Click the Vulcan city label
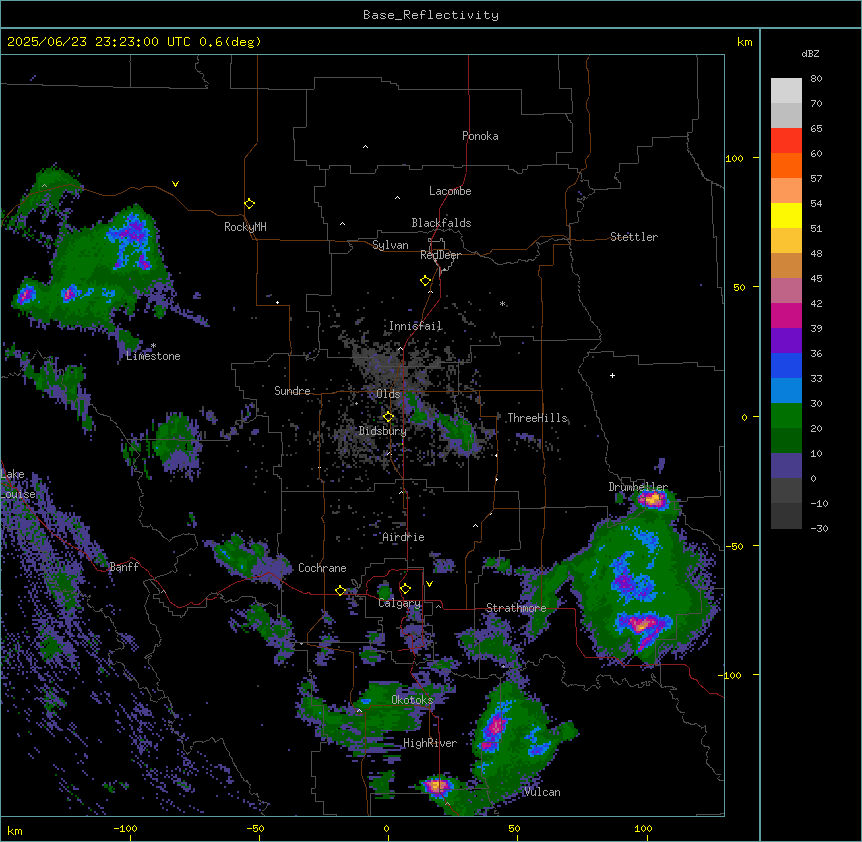 point(543,792)
